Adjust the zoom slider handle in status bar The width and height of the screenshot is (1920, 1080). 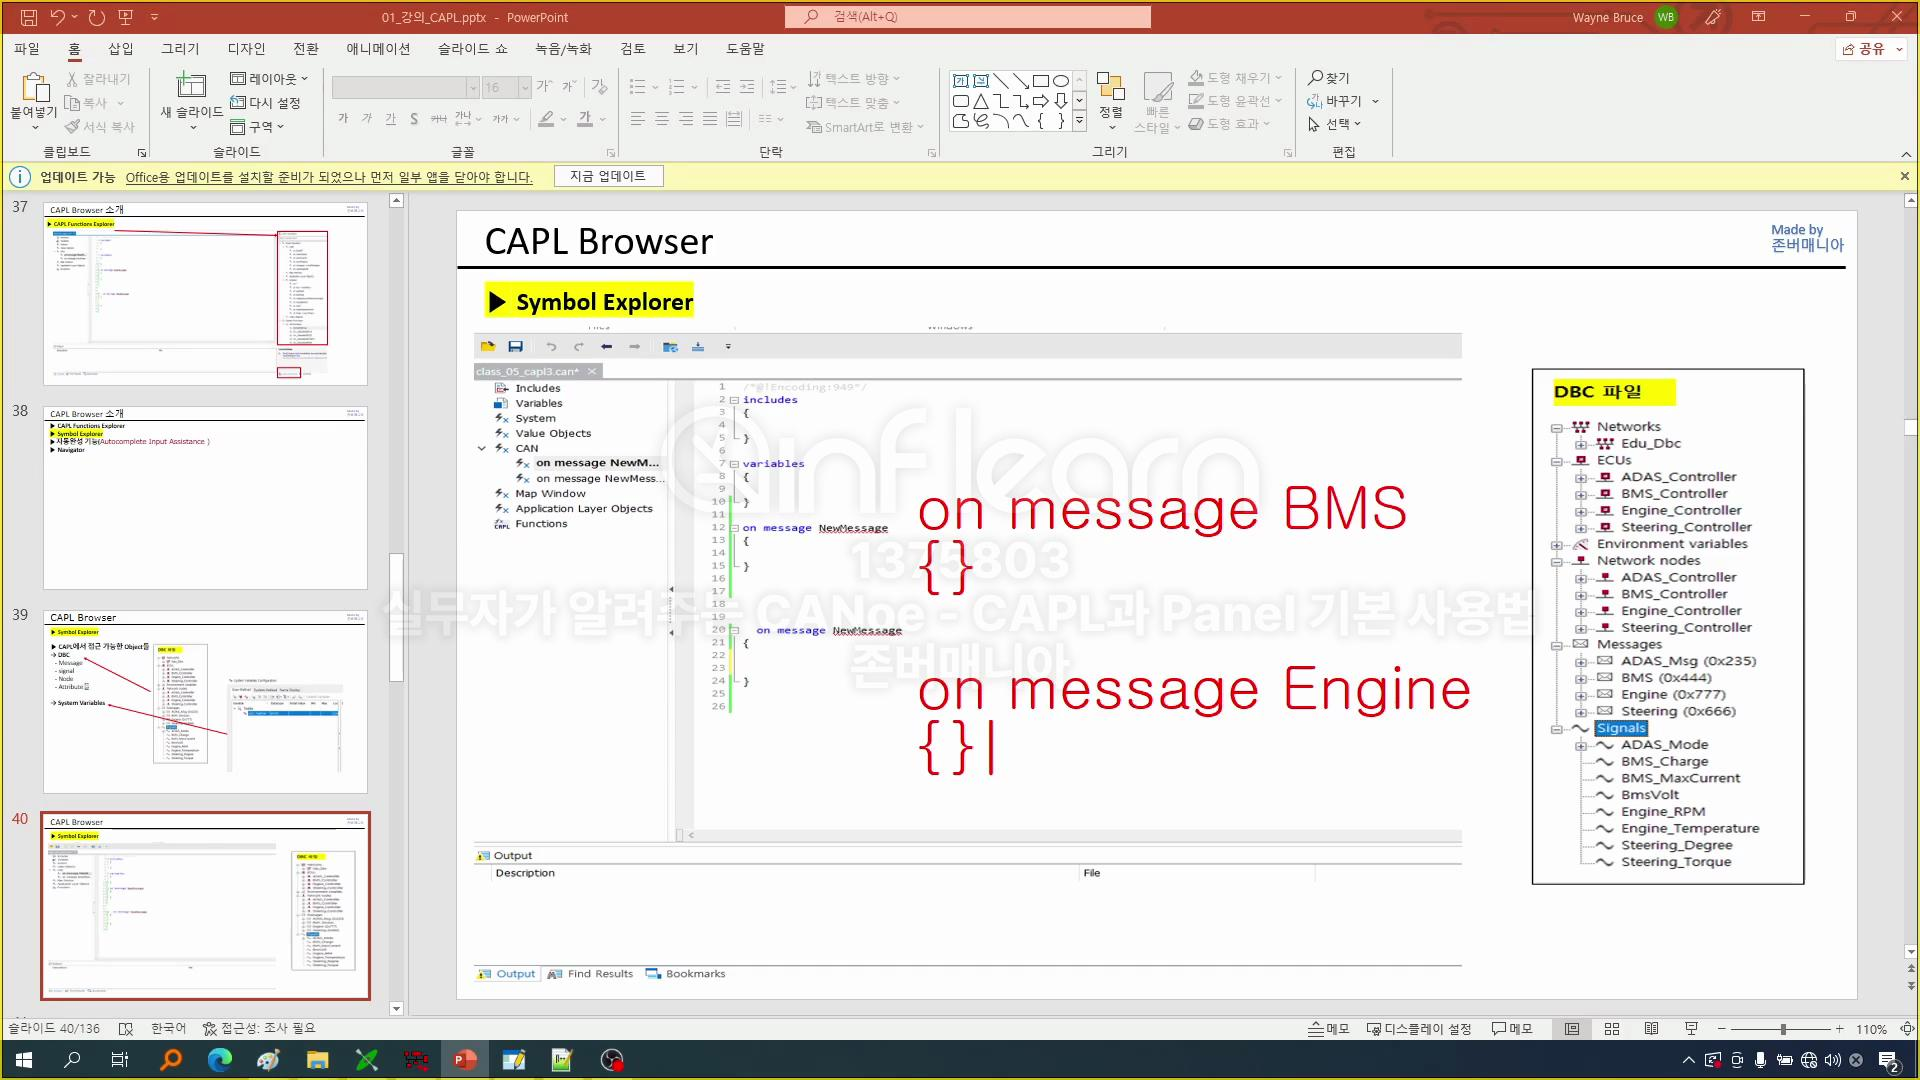point(1783,1029)
